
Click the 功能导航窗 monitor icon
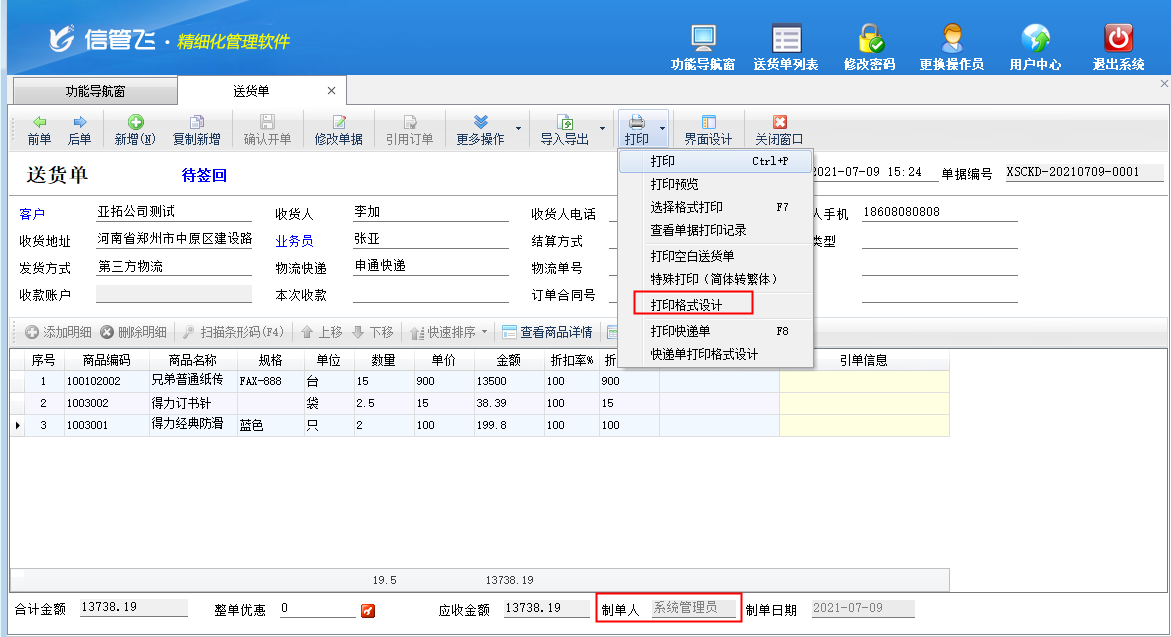pyautogui.click(x=702, y=39)
